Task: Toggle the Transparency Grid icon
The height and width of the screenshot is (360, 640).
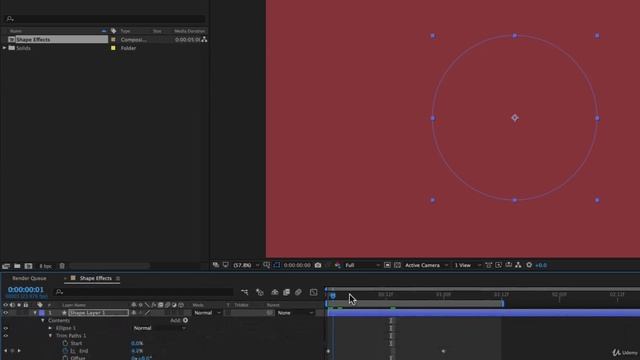Action: tap(397, 265)
